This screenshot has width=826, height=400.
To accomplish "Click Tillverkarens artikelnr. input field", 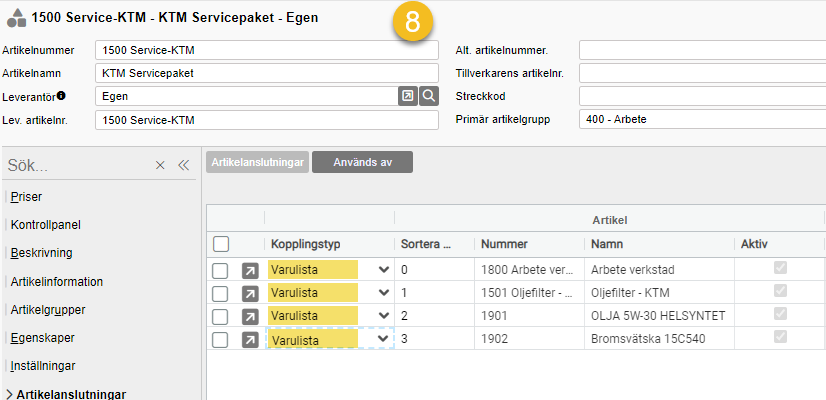I will tap(702, 73).
